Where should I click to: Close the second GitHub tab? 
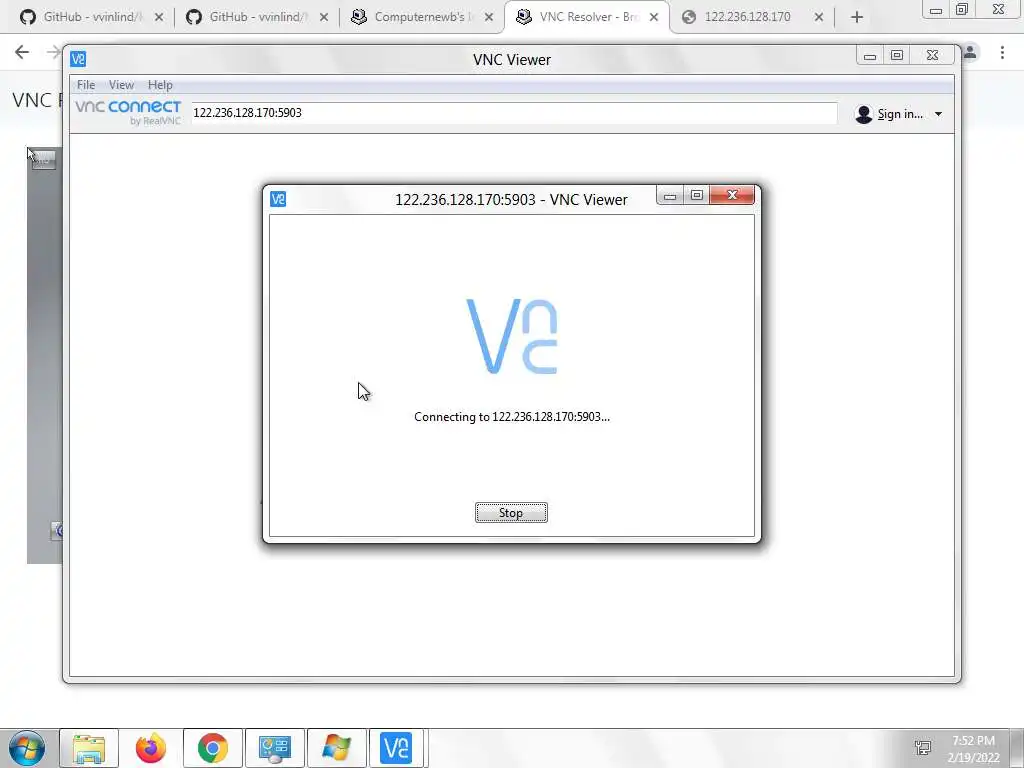pos(324,18)
